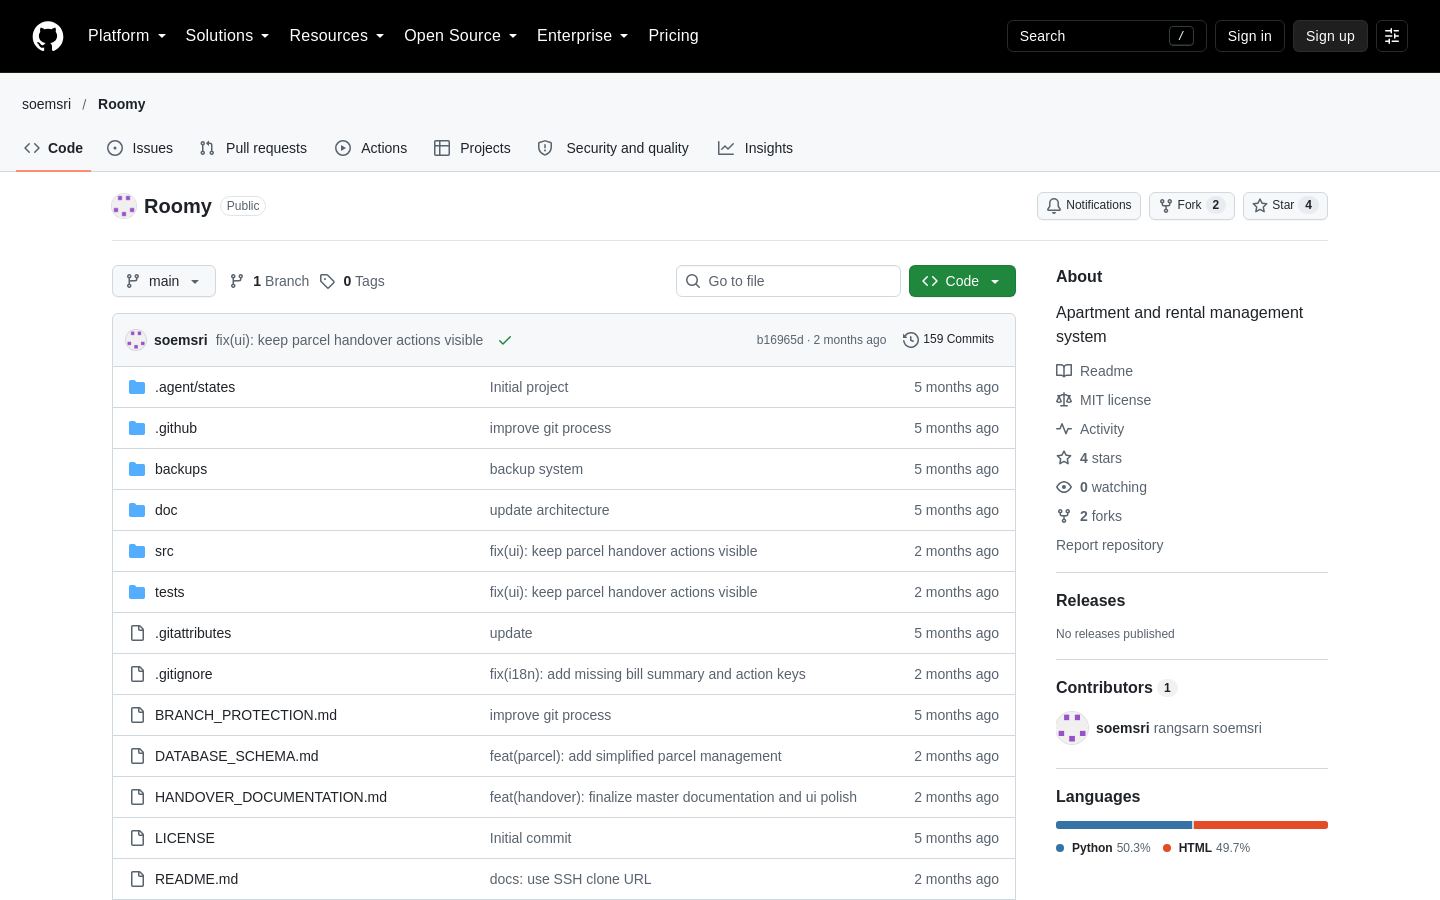The image size is (1440, 900).
Task: Open the Activity link in About
Action: [x=1091, y=429]
